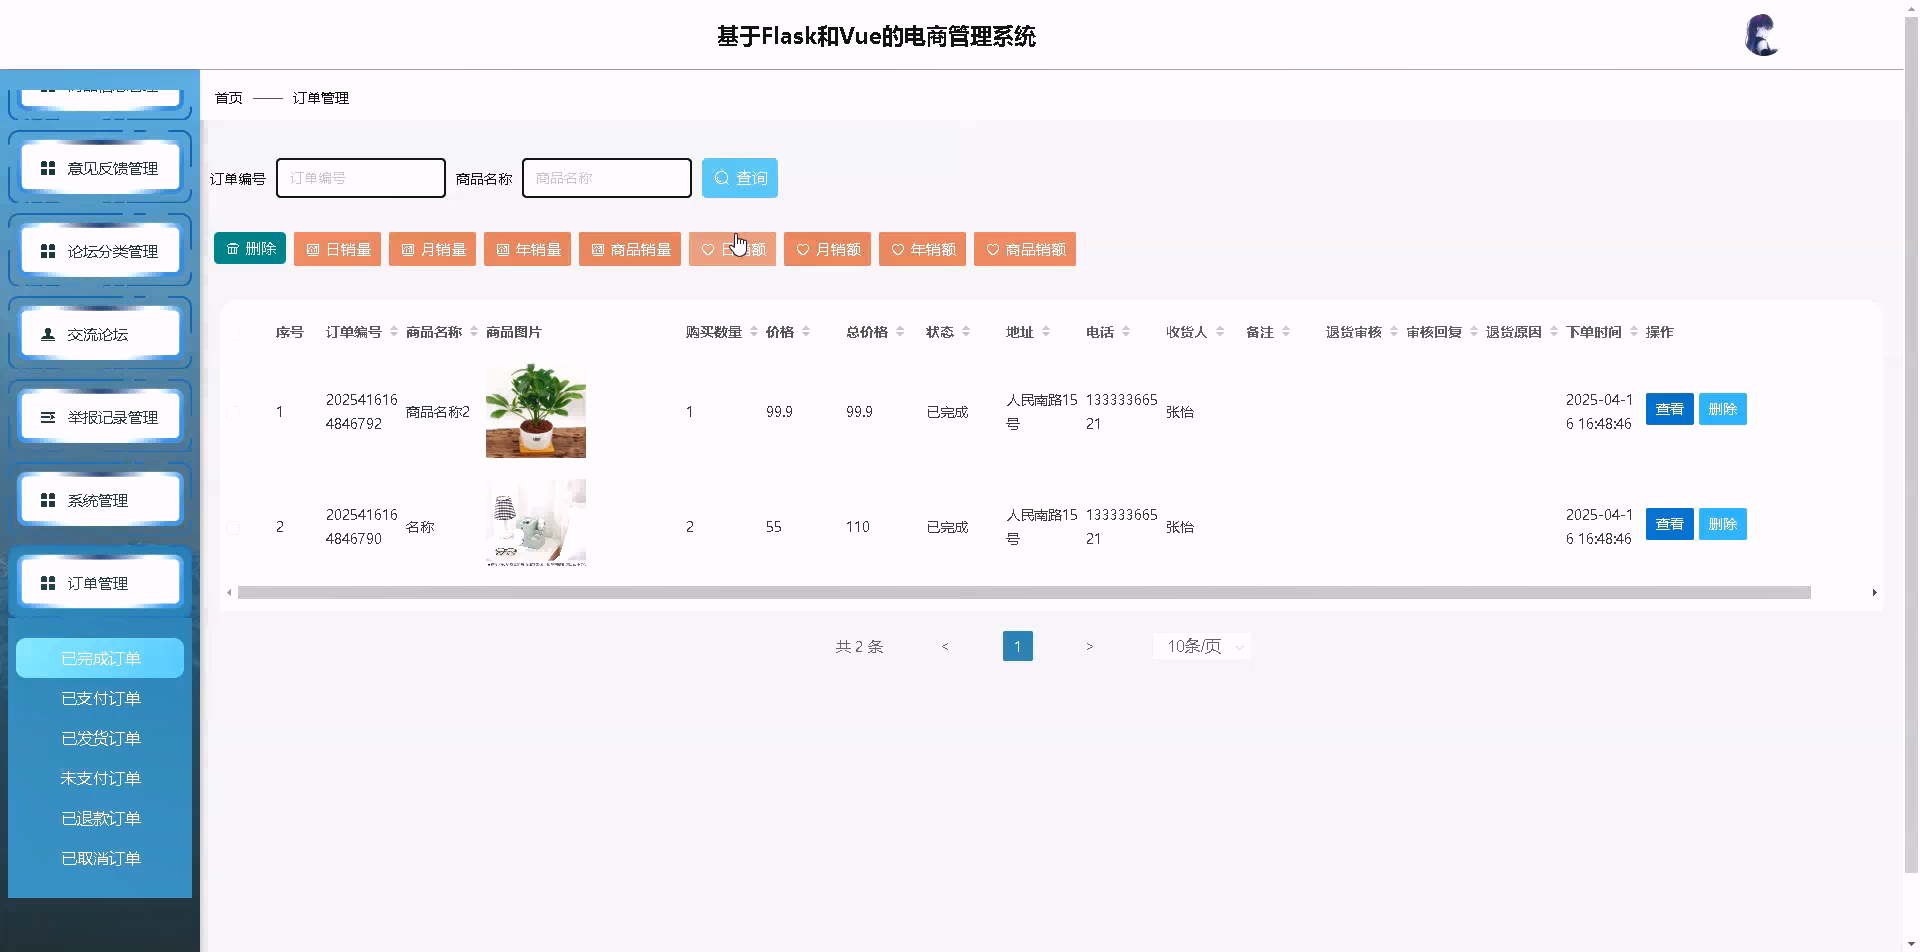Viewport: 1920px width, 952px height.
Task: Sort by 价格 column arrows
Action: [806, 332]
